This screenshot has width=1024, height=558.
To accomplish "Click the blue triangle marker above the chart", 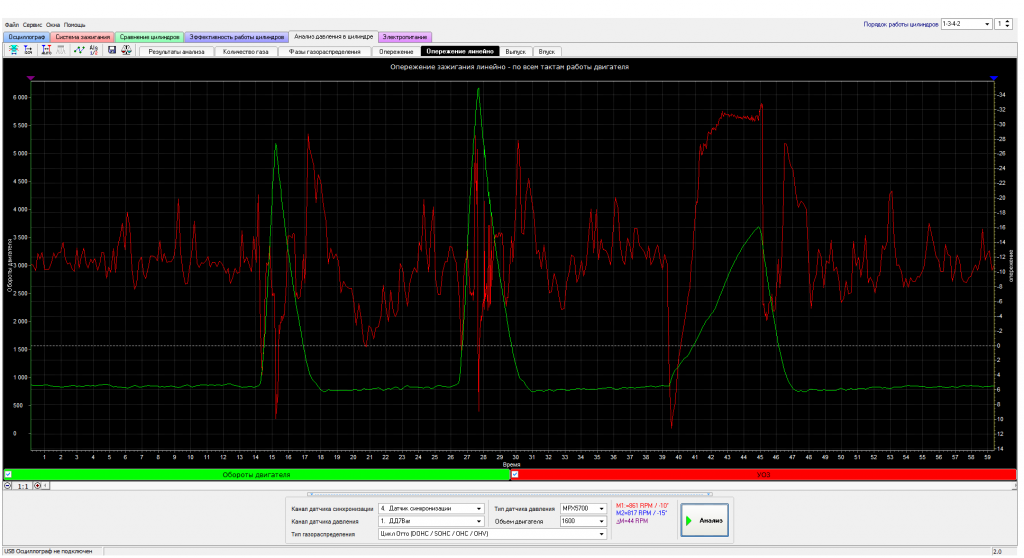I will [993, 78].
